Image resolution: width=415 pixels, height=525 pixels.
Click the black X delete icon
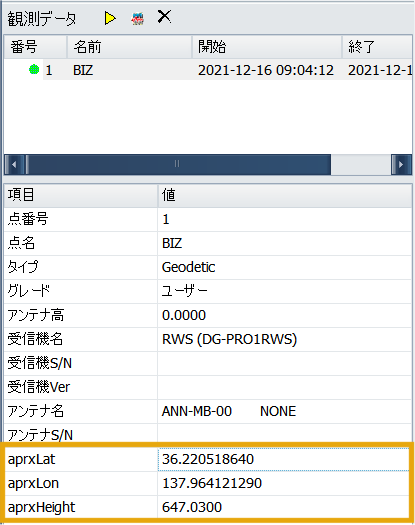pos(164,16)
